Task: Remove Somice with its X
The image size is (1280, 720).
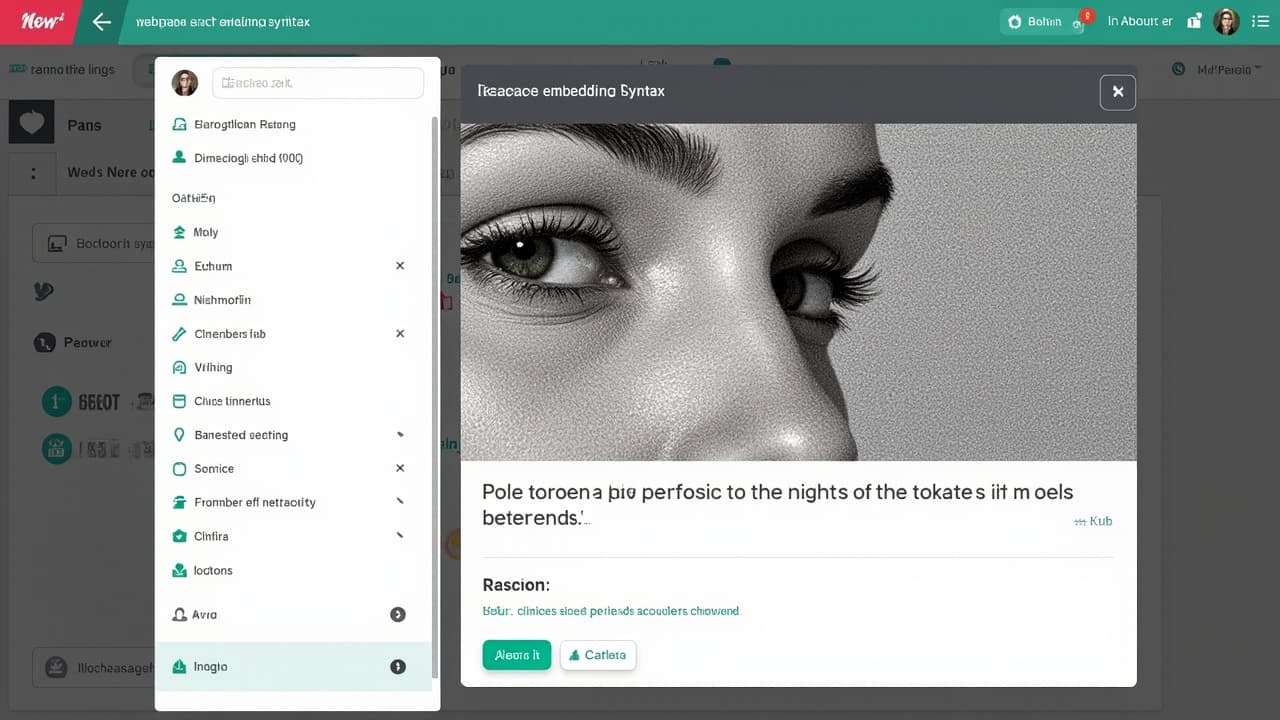Action: (400, 468)
